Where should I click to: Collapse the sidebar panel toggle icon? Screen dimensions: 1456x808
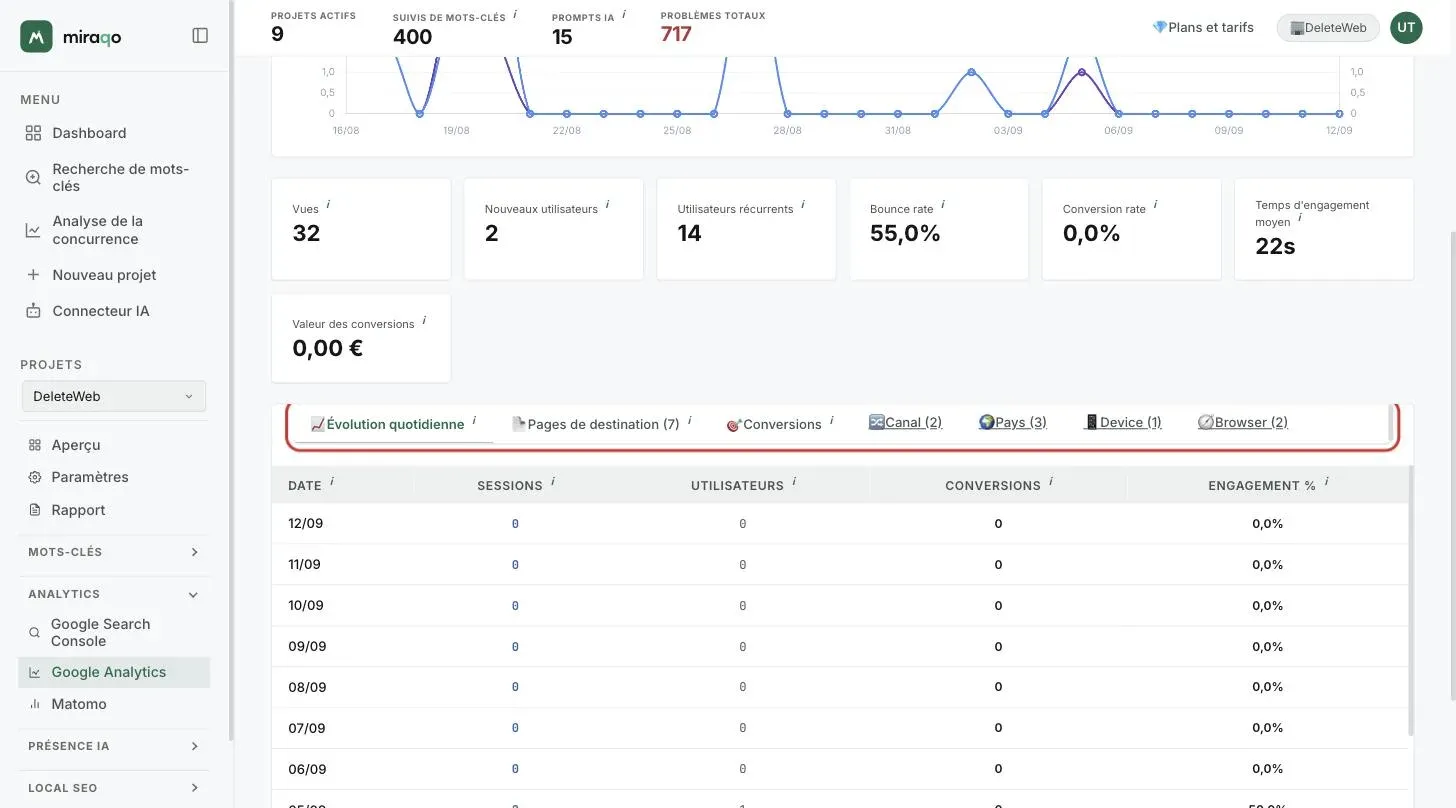200,36
